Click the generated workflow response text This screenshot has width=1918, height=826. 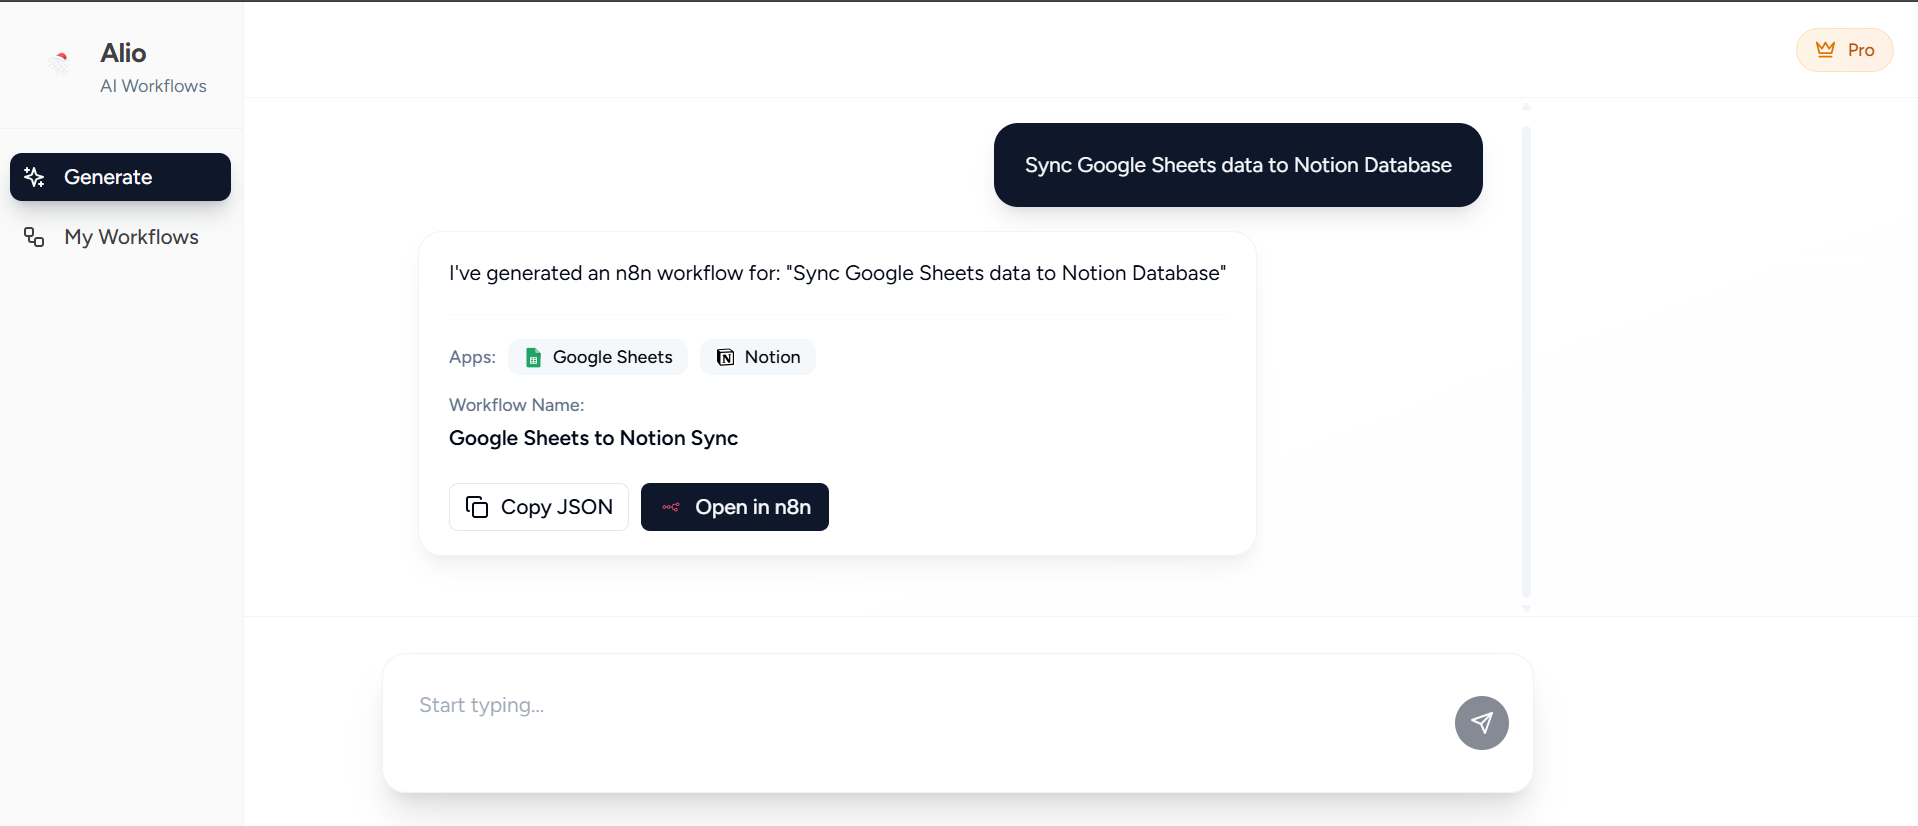tap(837, 273)
